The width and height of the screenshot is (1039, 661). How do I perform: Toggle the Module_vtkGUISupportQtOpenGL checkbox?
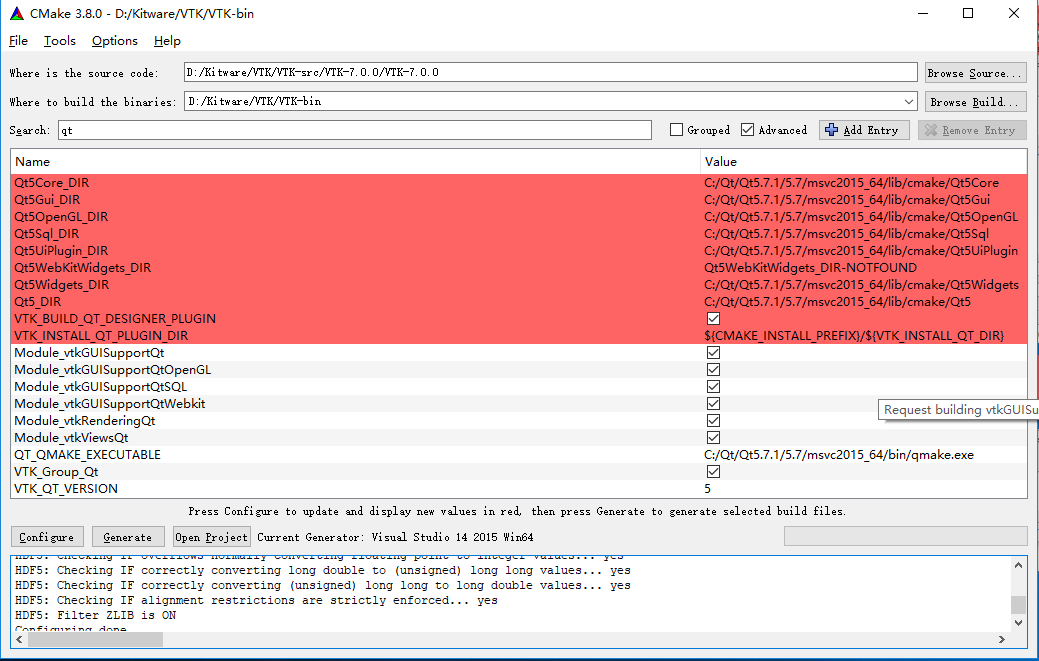coord(714,370)
